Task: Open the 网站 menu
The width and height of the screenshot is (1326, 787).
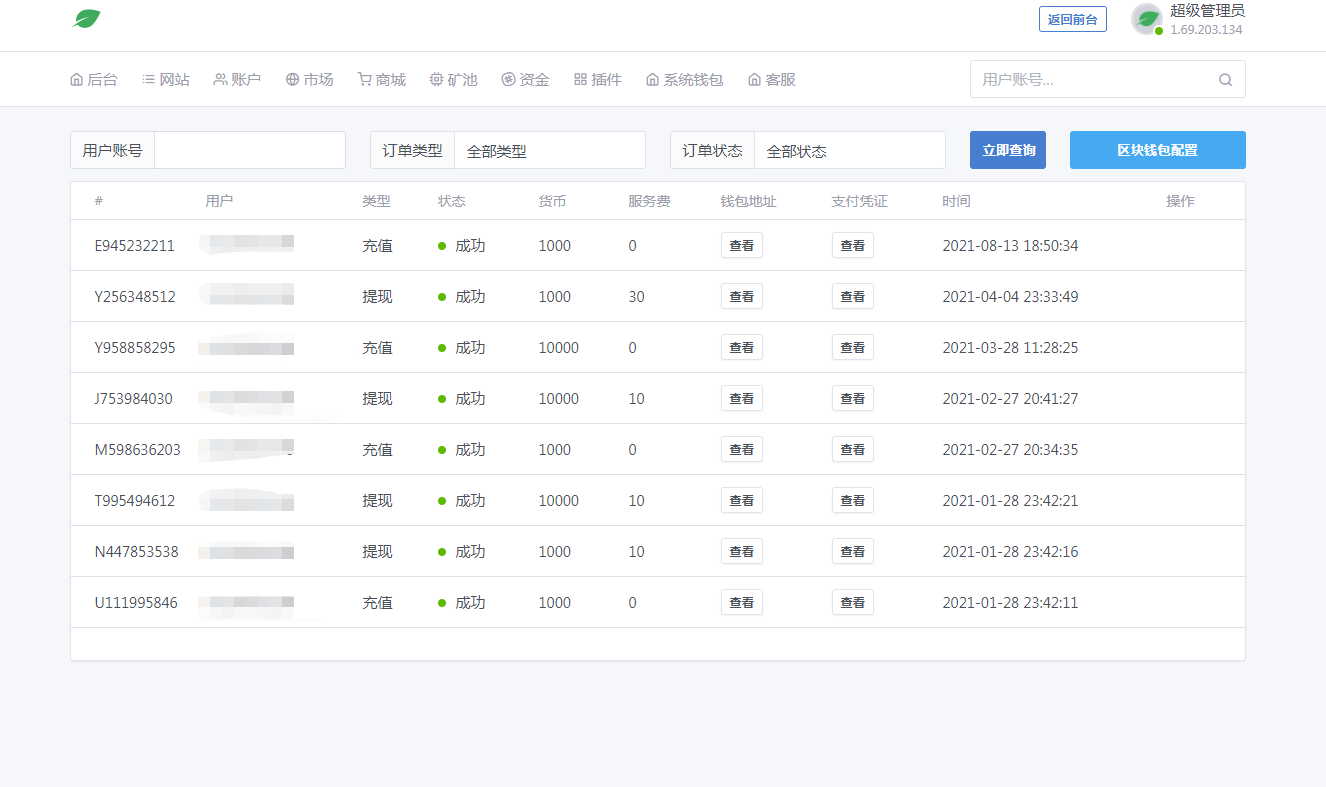Action: [x=166, y=79]
